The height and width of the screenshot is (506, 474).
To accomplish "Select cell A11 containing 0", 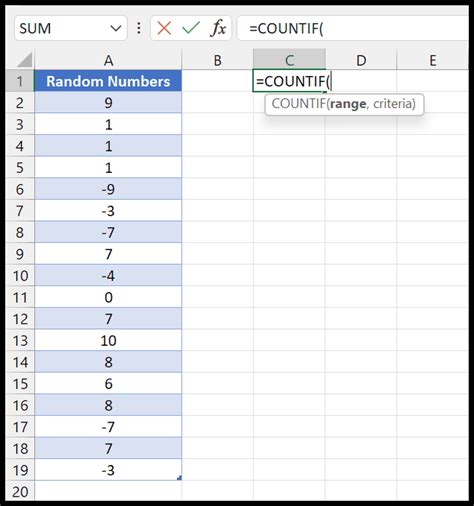I will [108, 297].
